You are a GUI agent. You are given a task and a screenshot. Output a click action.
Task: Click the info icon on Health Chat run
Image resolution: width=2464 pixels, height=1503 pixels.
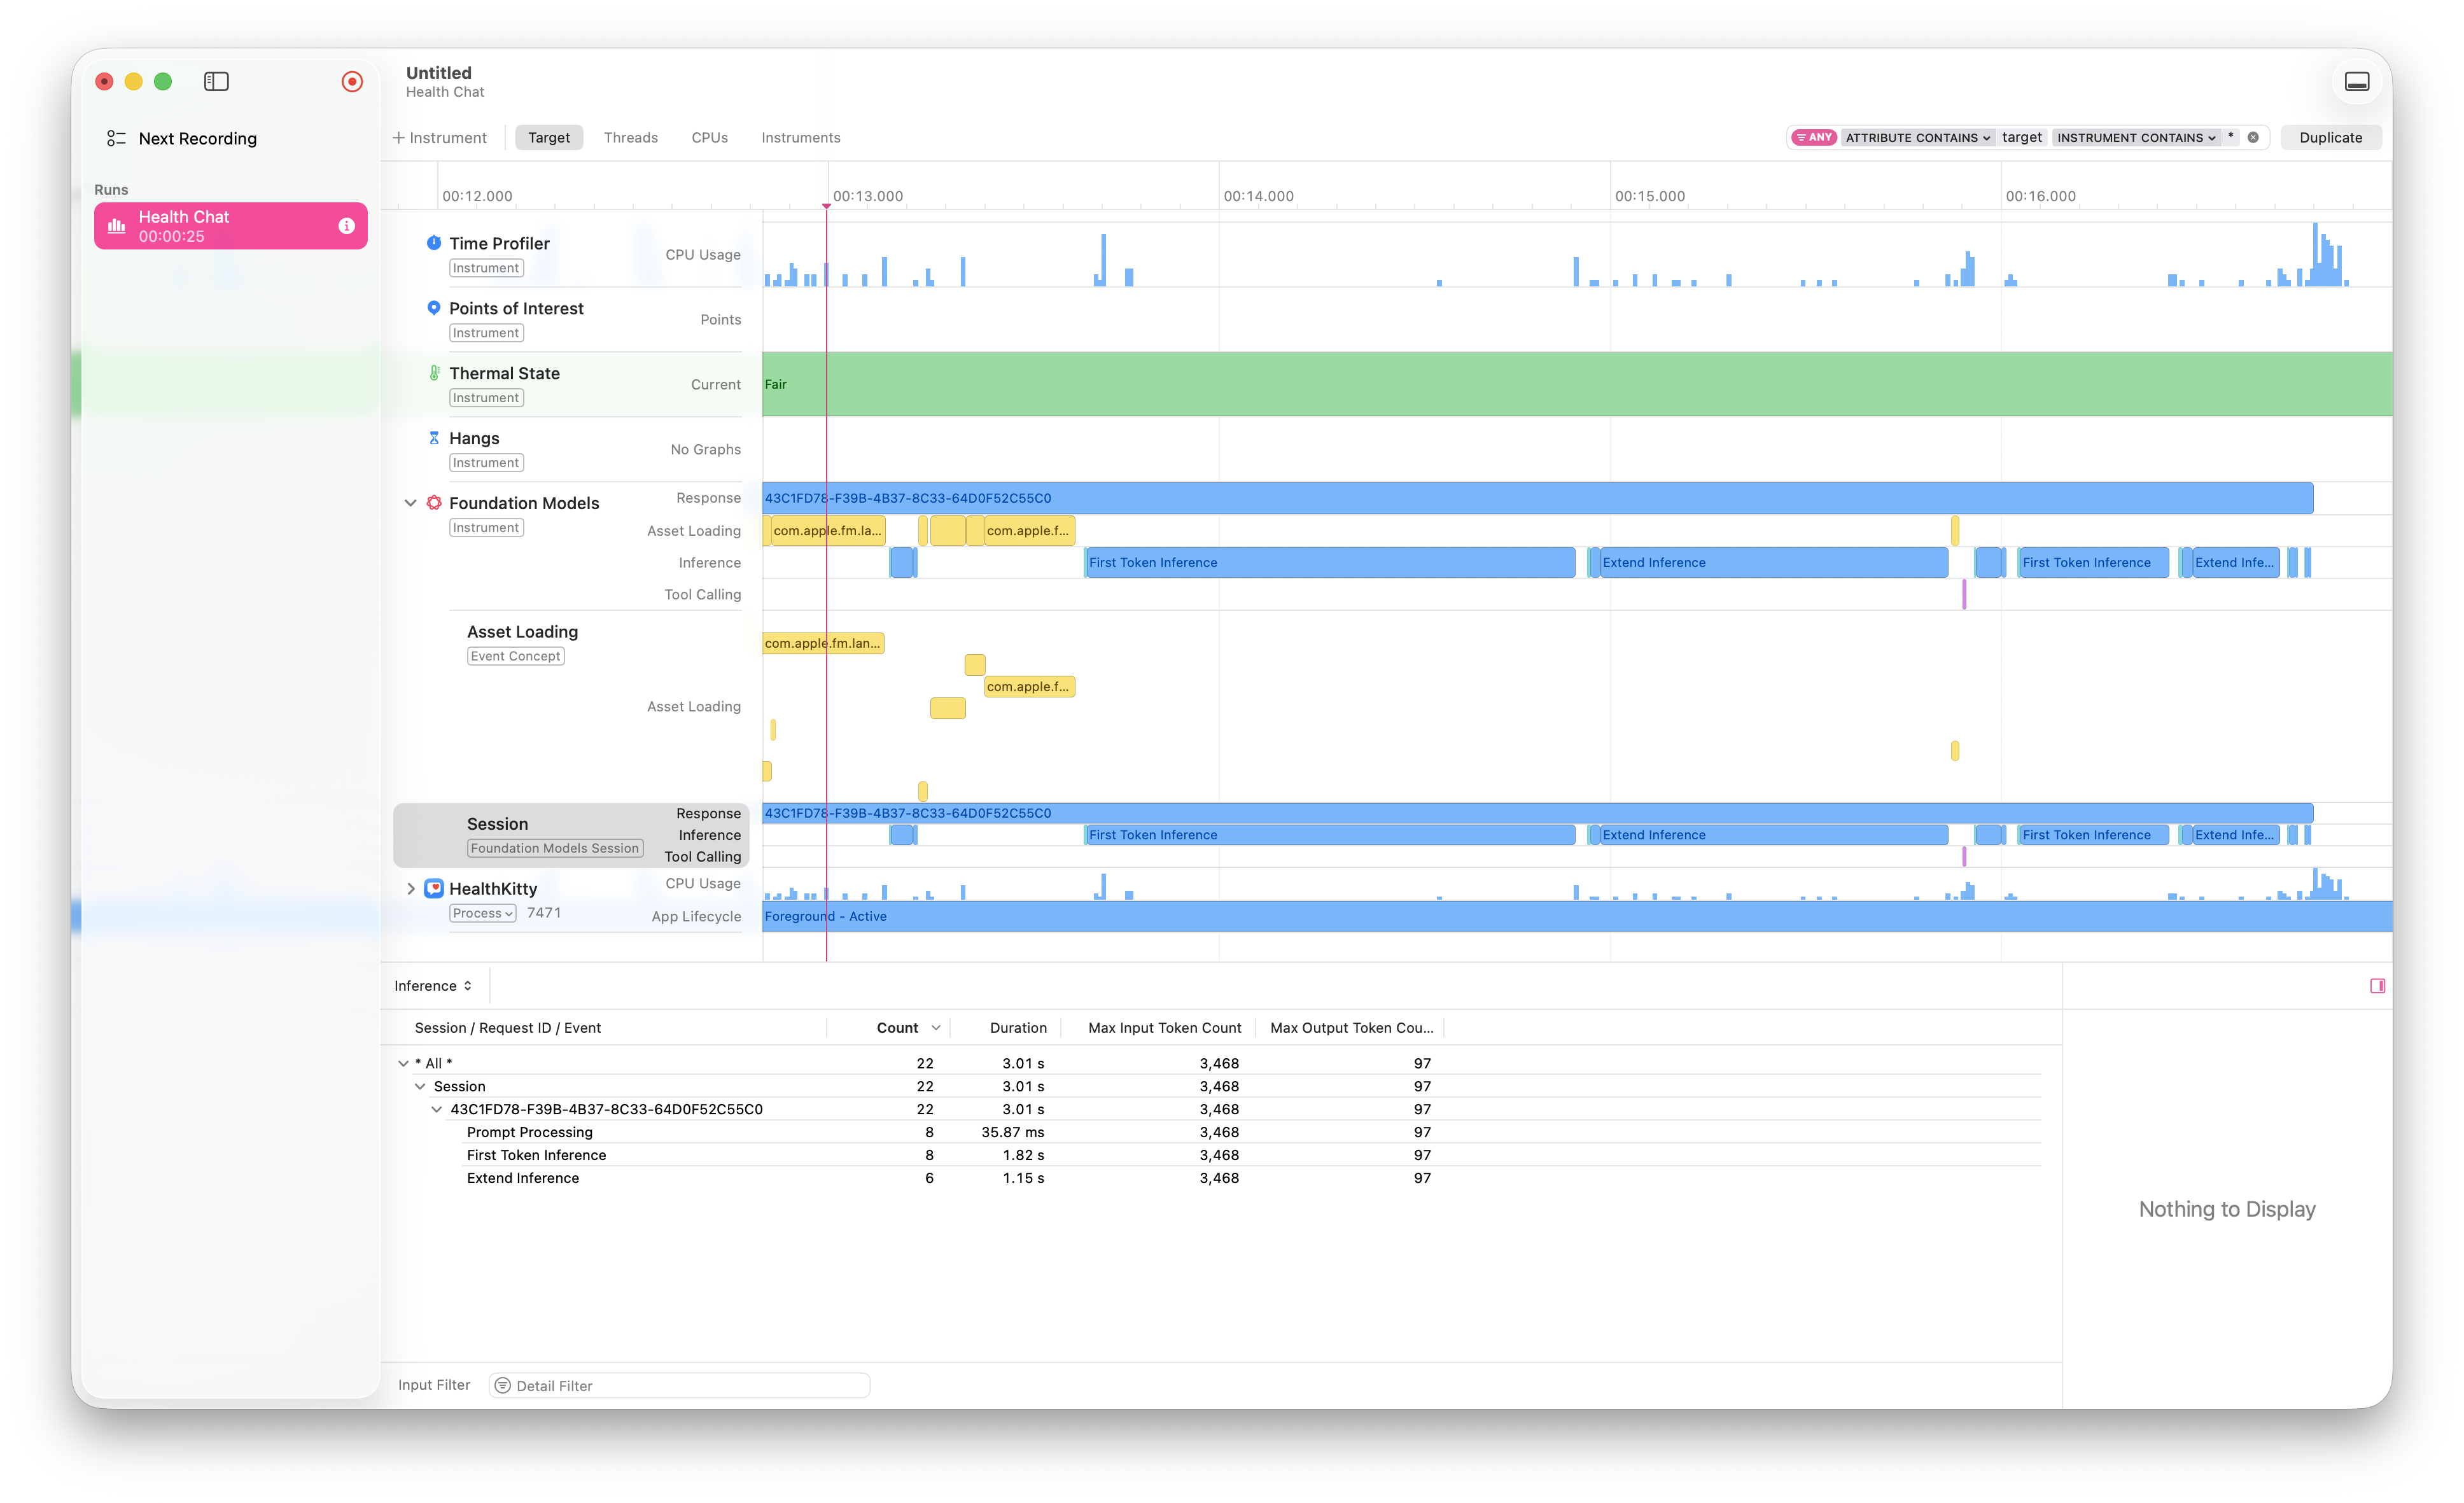coord(347,225)
